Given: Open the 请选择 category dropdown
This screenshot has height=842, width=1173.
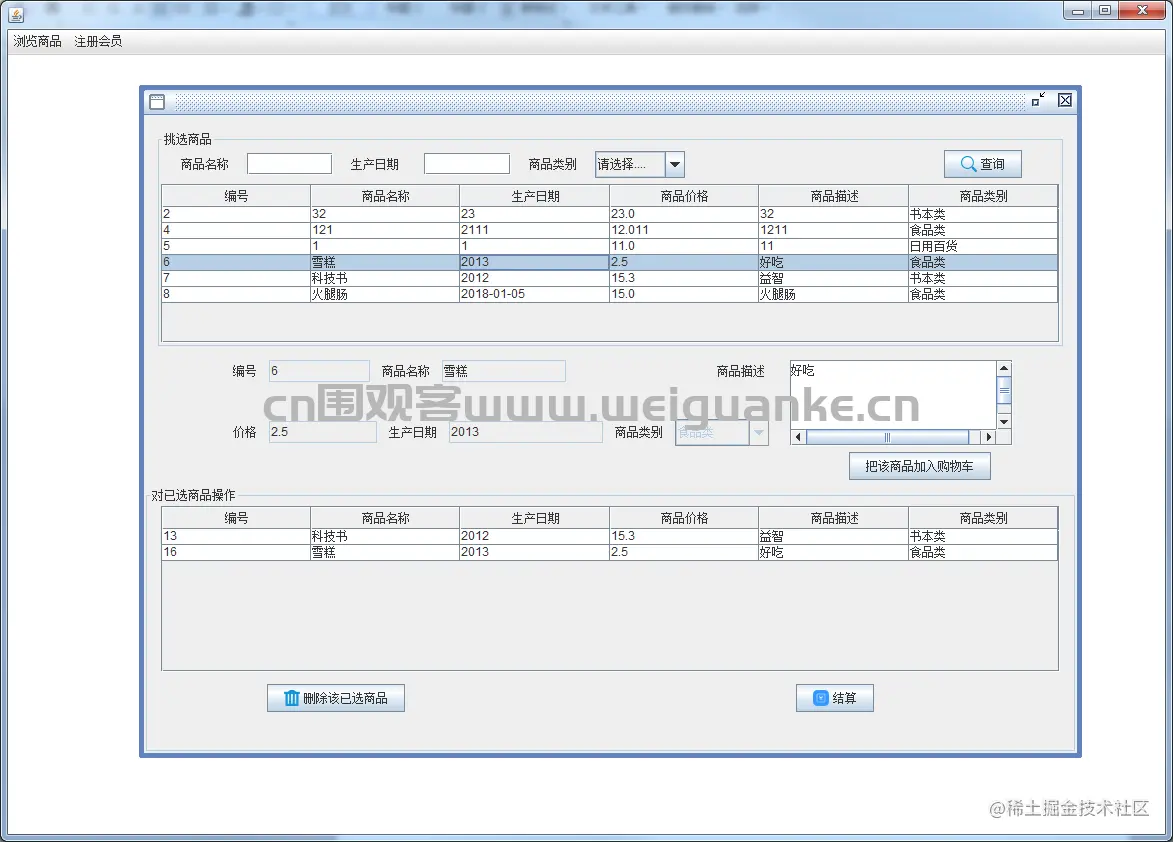Looking at the screenshot, I should (640, 165).
